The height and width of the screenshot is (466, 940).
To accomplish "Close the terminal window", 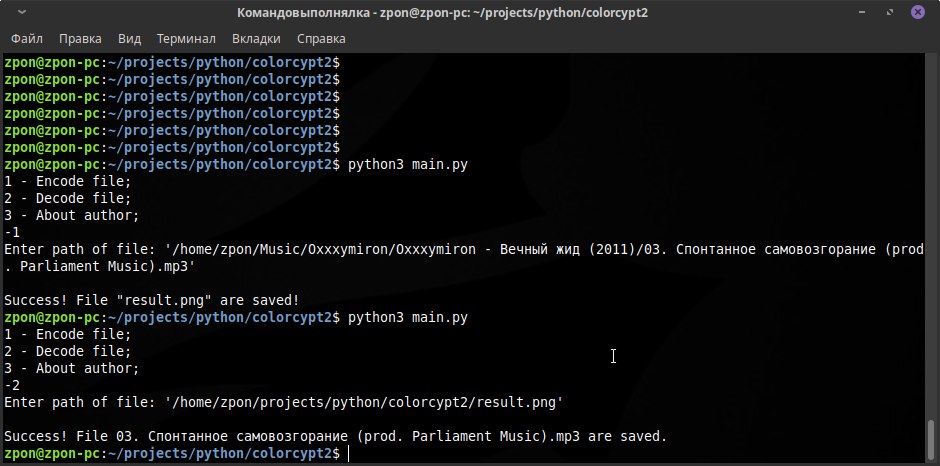I will (x=918, y=13).
